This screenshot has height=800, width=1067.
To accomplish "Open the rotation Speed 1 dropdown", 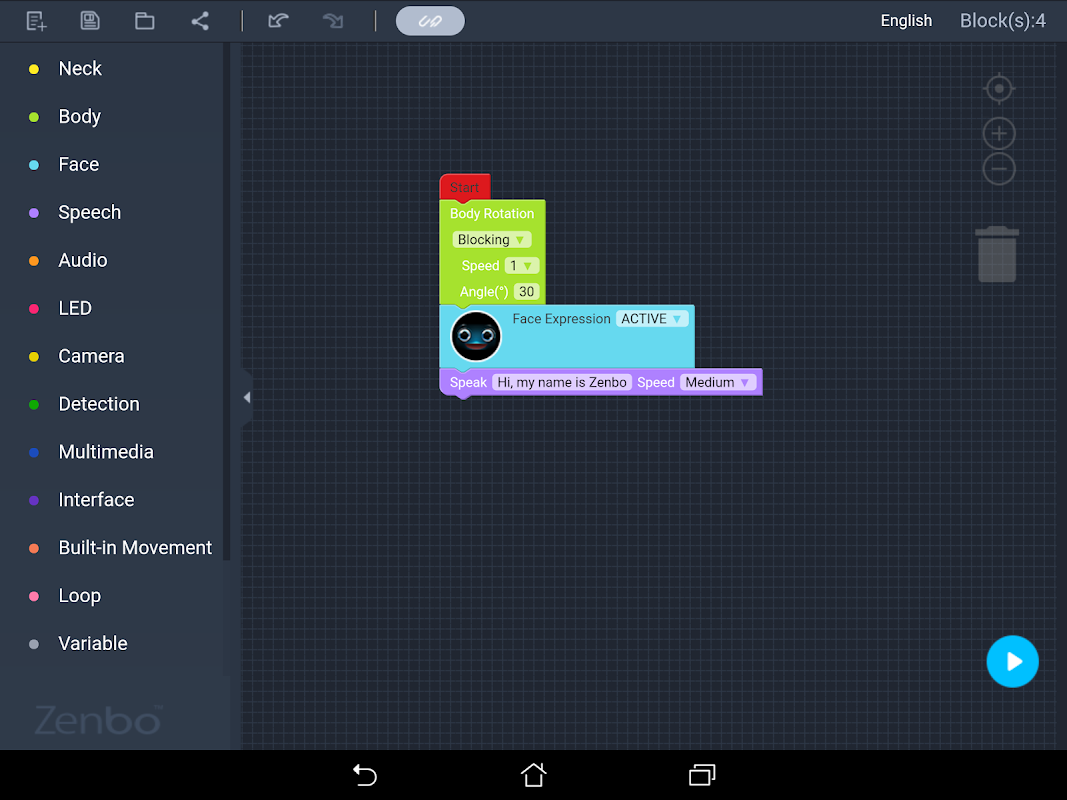I will (x=521, y=266).
